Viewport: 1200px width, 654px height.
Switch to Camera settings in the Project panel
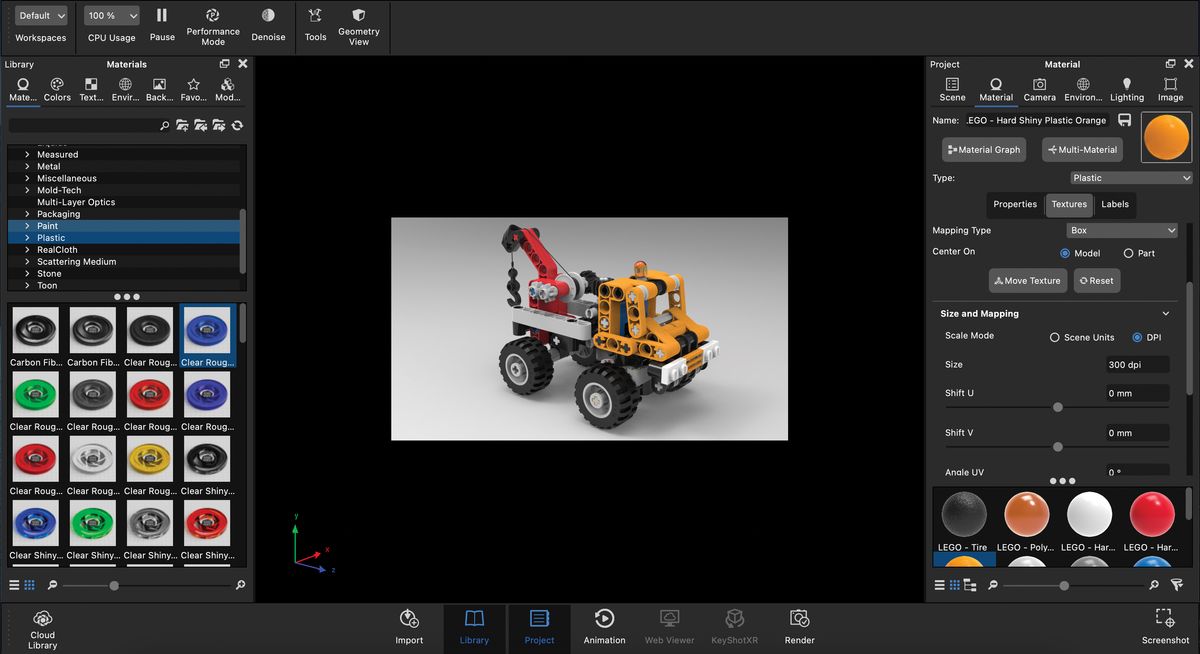coord(1039,88)
